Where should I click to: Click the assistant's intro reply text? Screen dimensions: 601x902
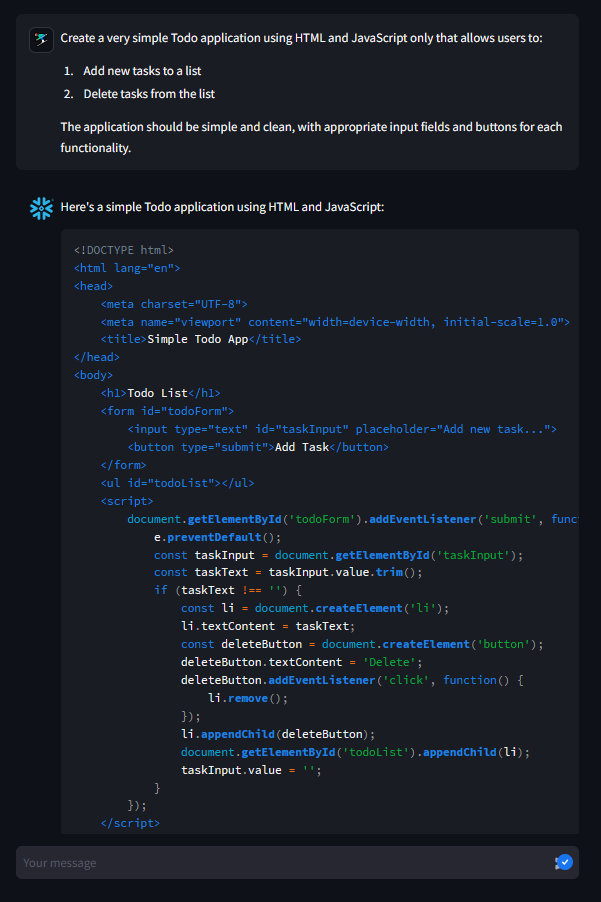click(222, 207)
